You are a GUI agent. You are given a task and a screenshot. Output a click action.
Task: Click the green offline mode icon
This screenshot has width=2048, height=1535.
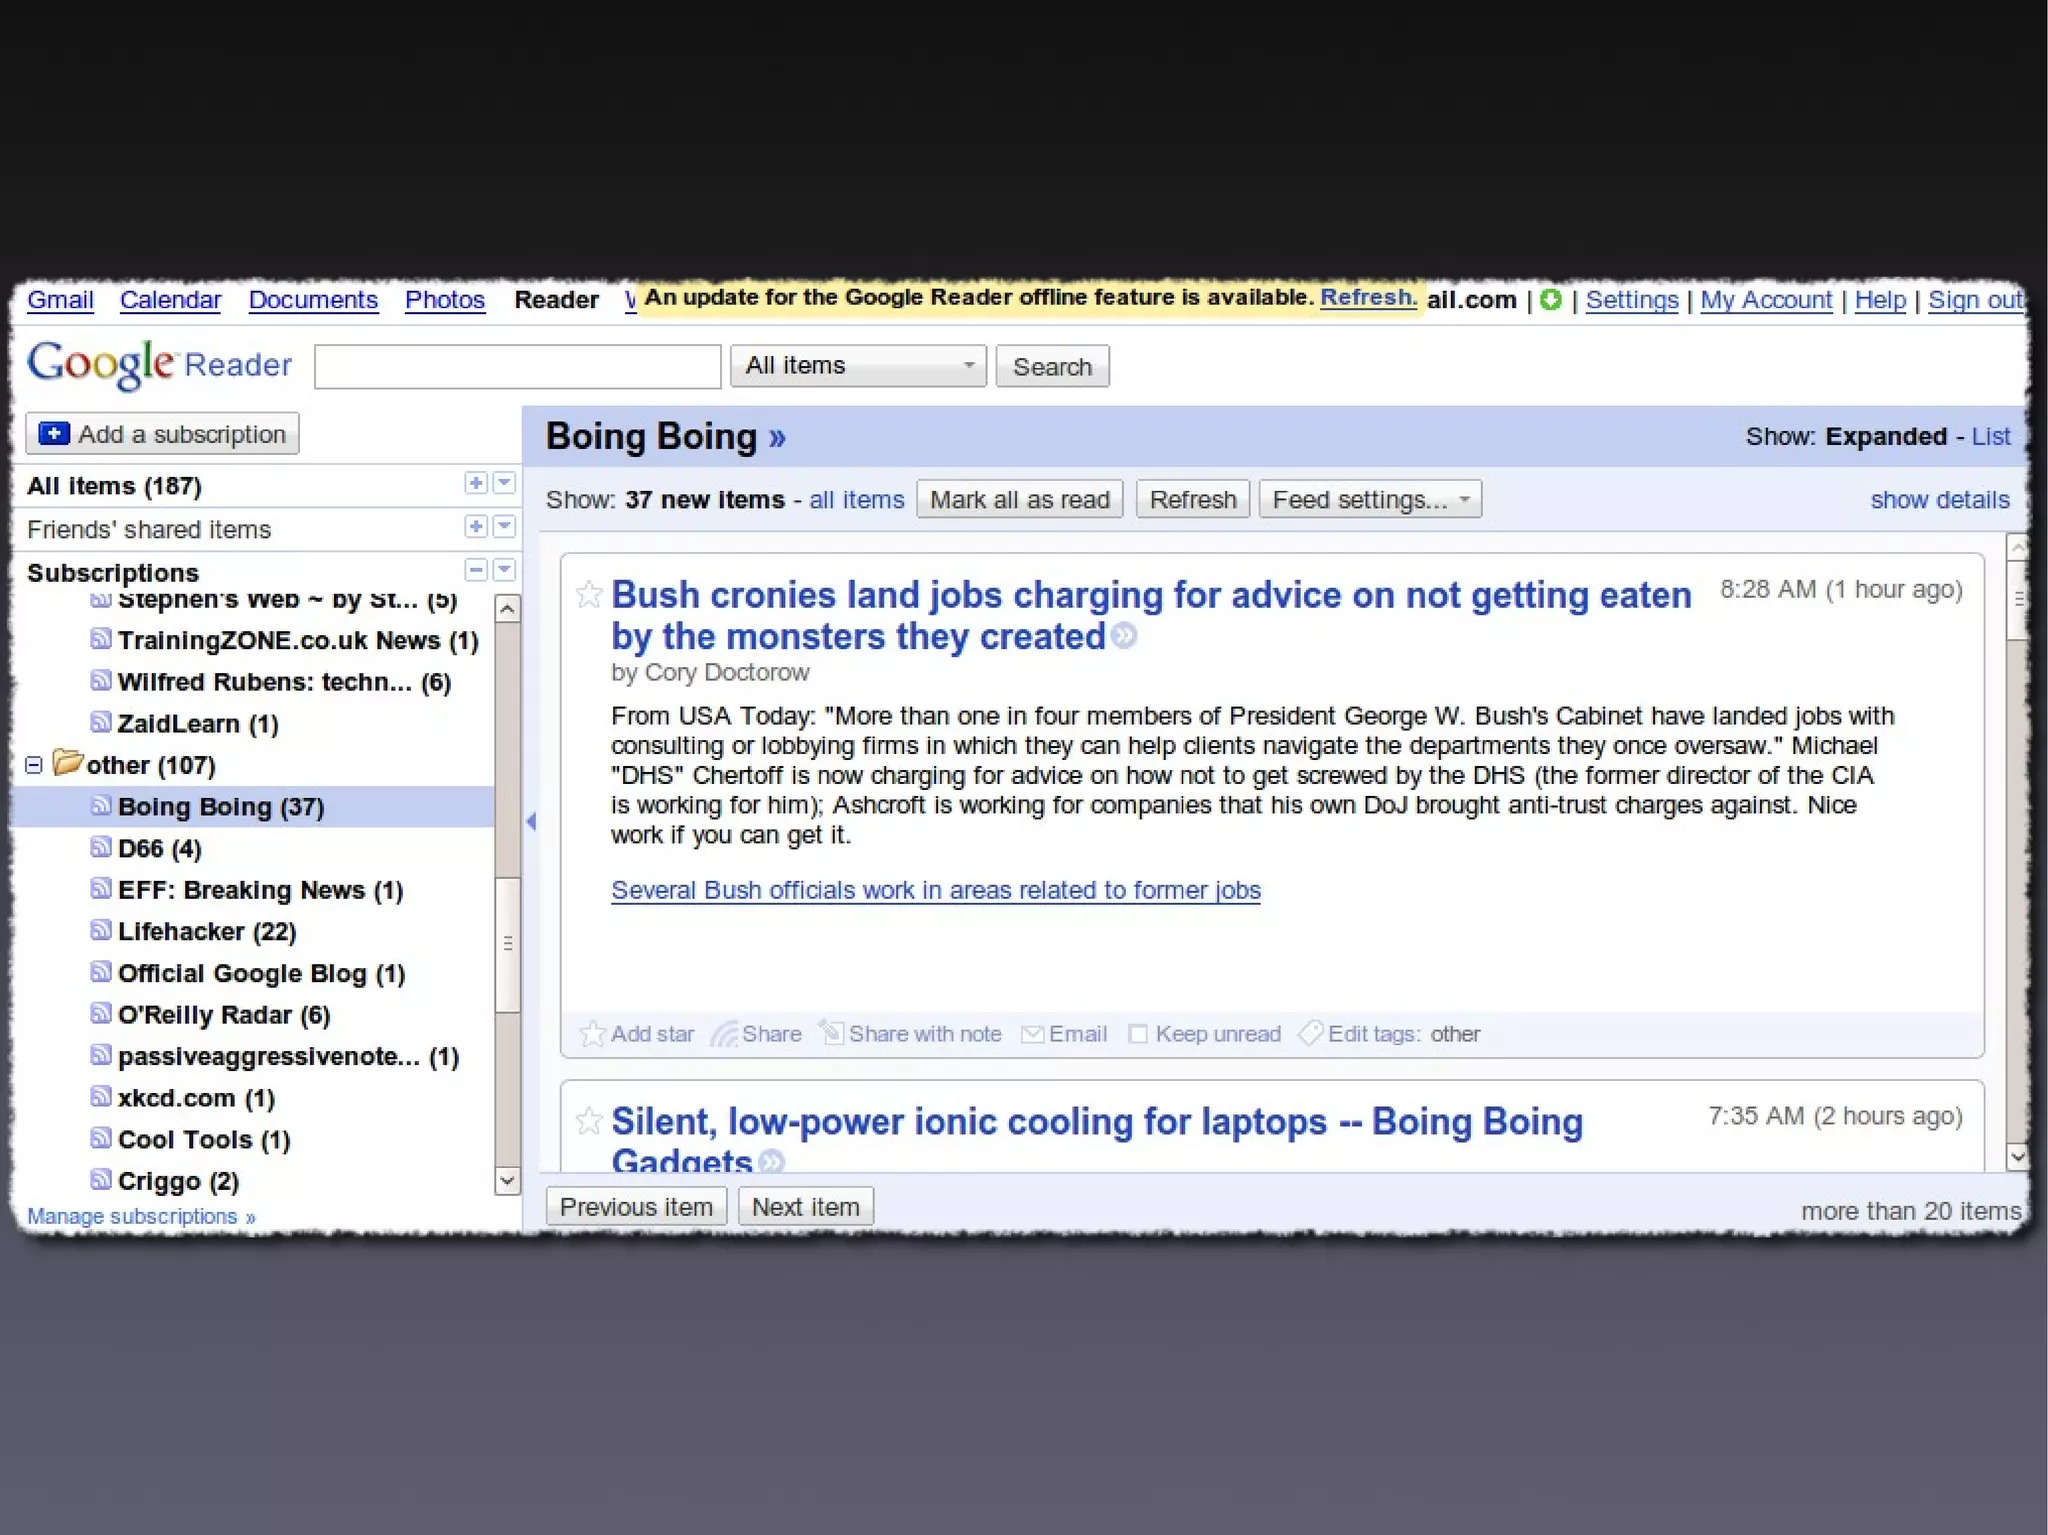pyautogui.click(x=1550, y=299)
